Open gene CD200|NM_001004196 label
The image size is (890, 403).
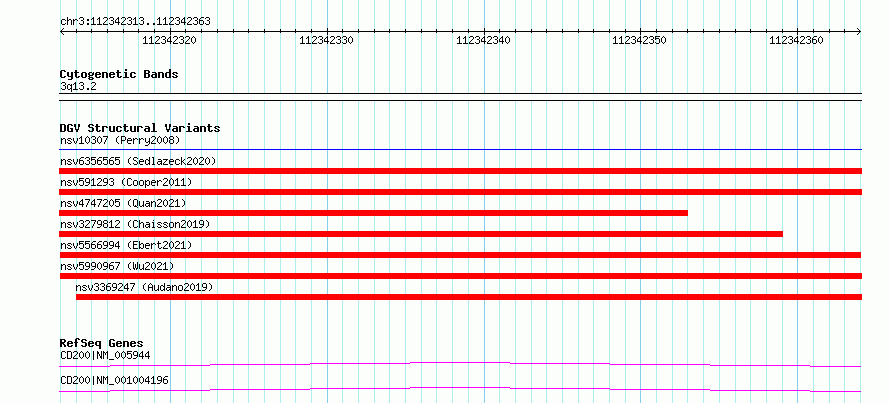click(x=114, y=380)
